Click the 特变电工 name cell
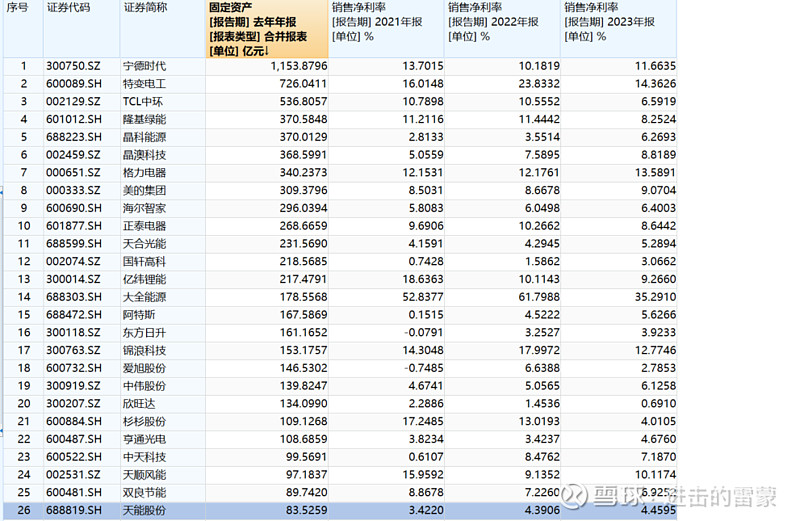Viewport: 800px width, 521px height. [x=144, y=84]
